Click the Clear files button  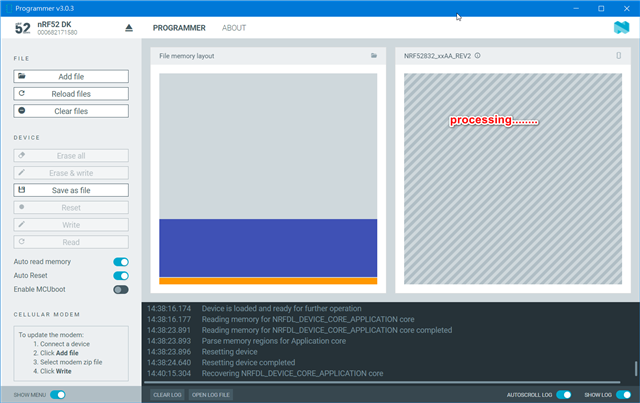click(x=71, y=111)
